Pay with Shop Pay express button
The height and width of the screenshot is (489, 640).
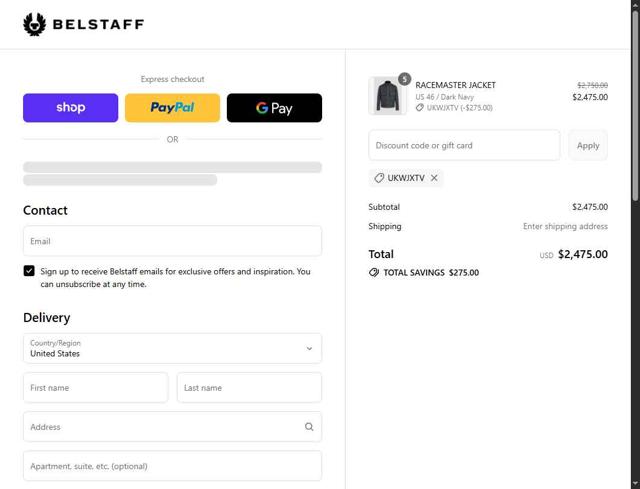(71, 108)
